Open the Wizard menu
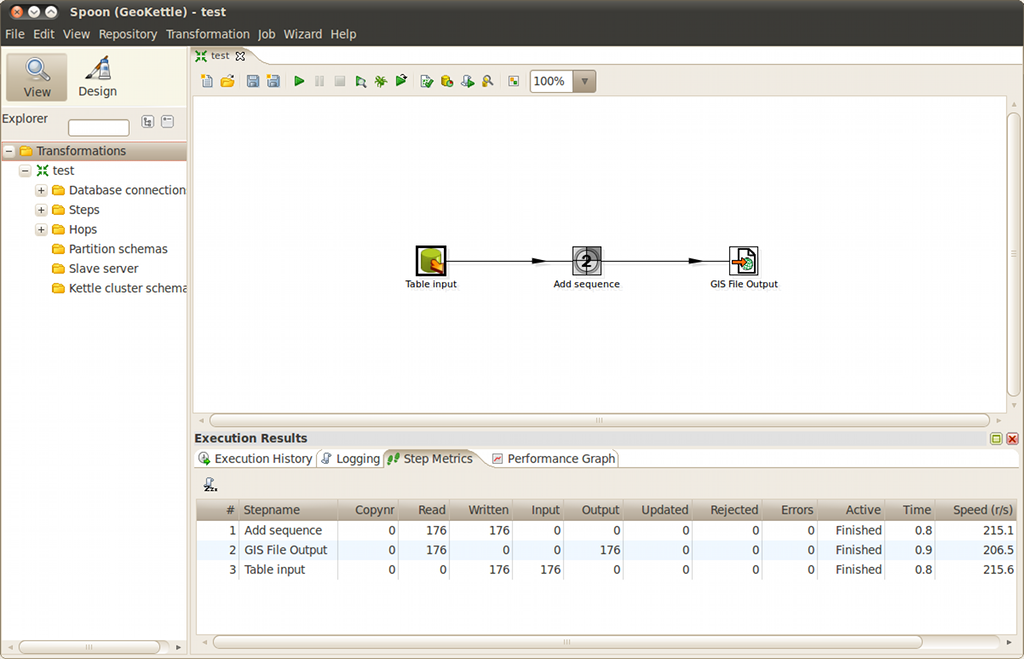This screenshot has width=1024, height=659. click(302, 34)
